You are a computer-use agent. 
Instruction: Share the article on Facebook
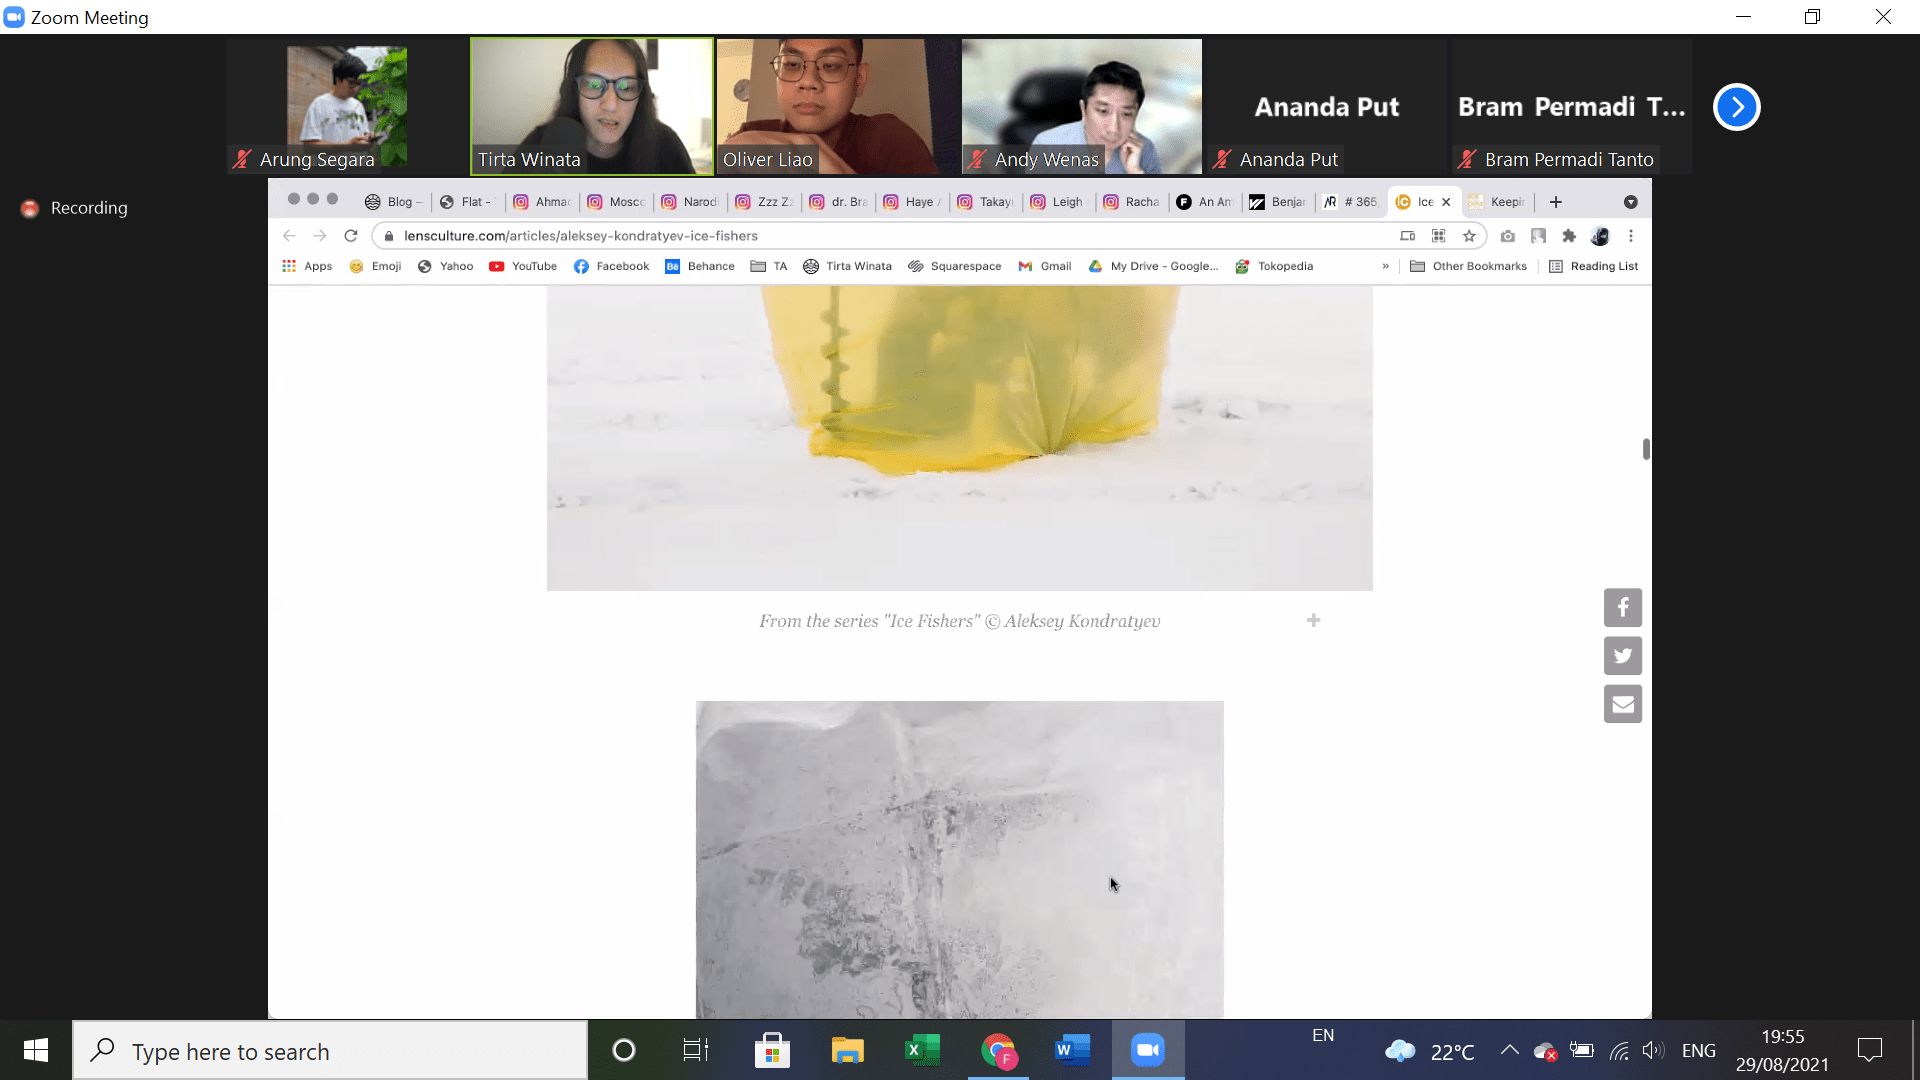coord(1623,607)
